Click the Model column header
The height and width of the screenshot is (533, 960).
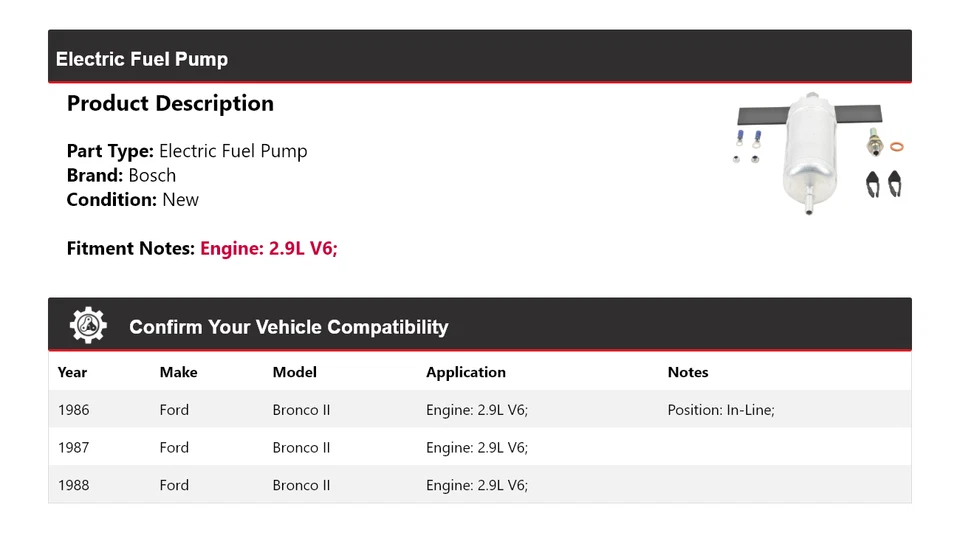tap(294, 372)
